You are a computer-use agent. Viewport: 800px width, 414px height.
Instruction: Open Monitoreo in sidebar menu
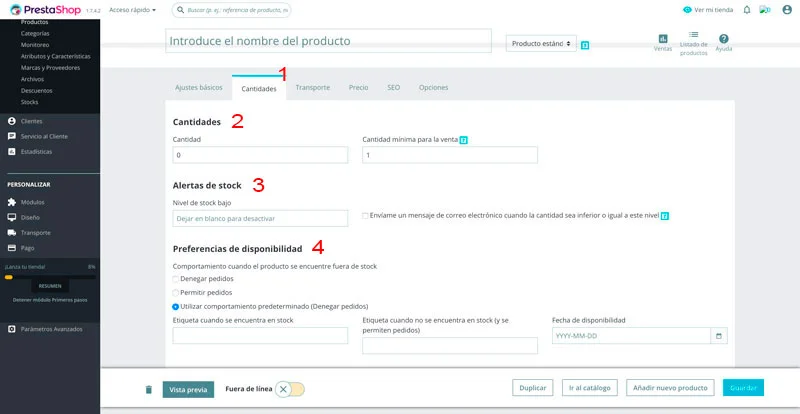[35, 45]
